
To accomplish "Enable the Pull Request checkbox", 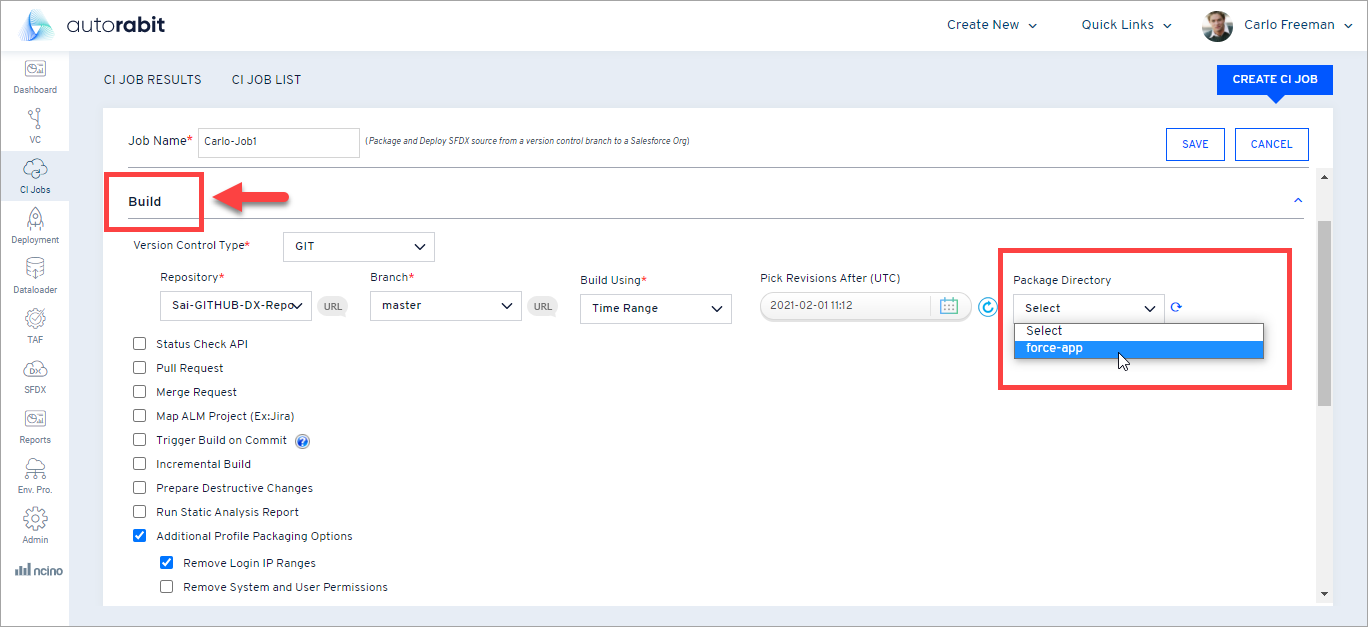I will (139, 368).
